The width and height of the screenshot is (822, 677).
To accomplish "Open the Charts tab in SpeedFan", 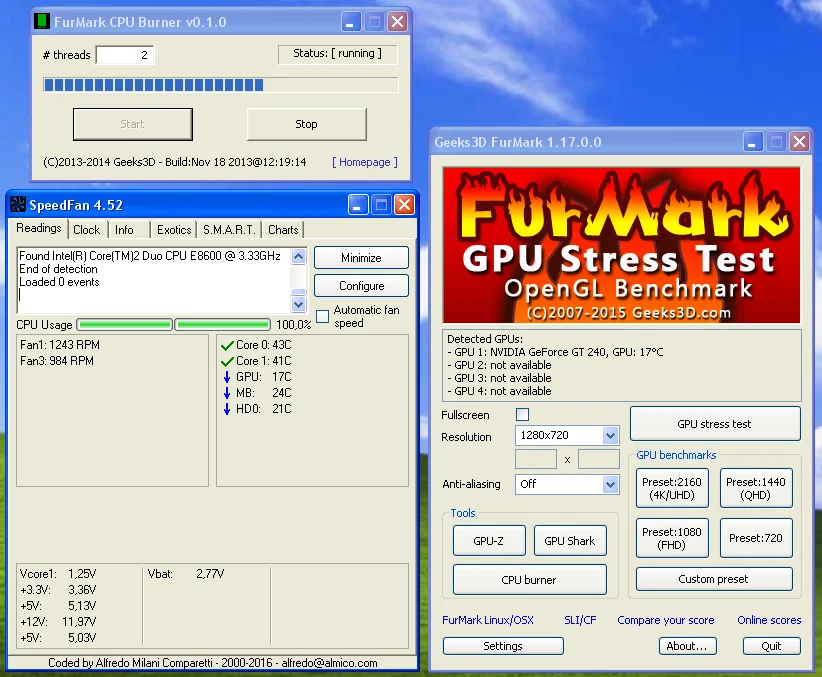I will pos(283,230).
